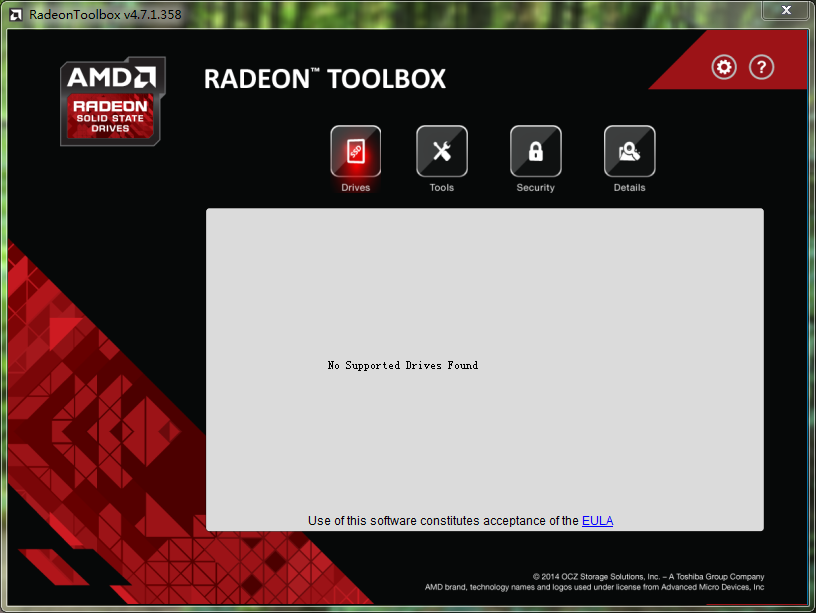This screenshot has width=816, height=613.
Task: Click the app icon in the title bar
Action: [x=16, y=14]
